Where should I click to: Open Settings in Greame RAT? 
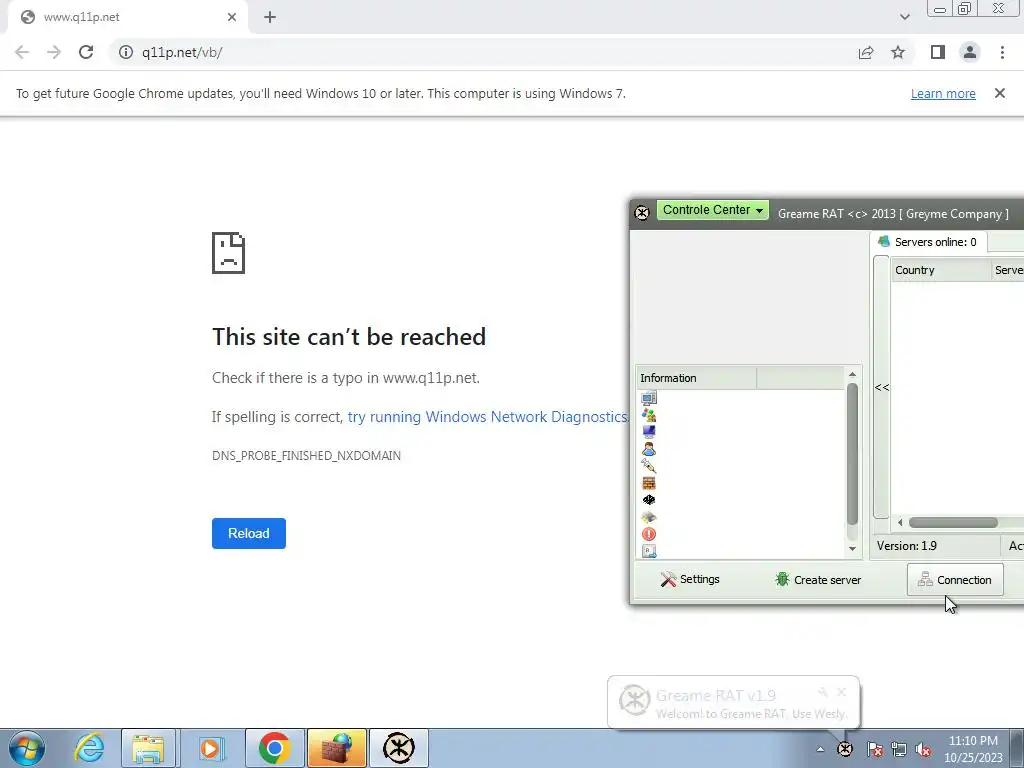[x=690, y=579]
